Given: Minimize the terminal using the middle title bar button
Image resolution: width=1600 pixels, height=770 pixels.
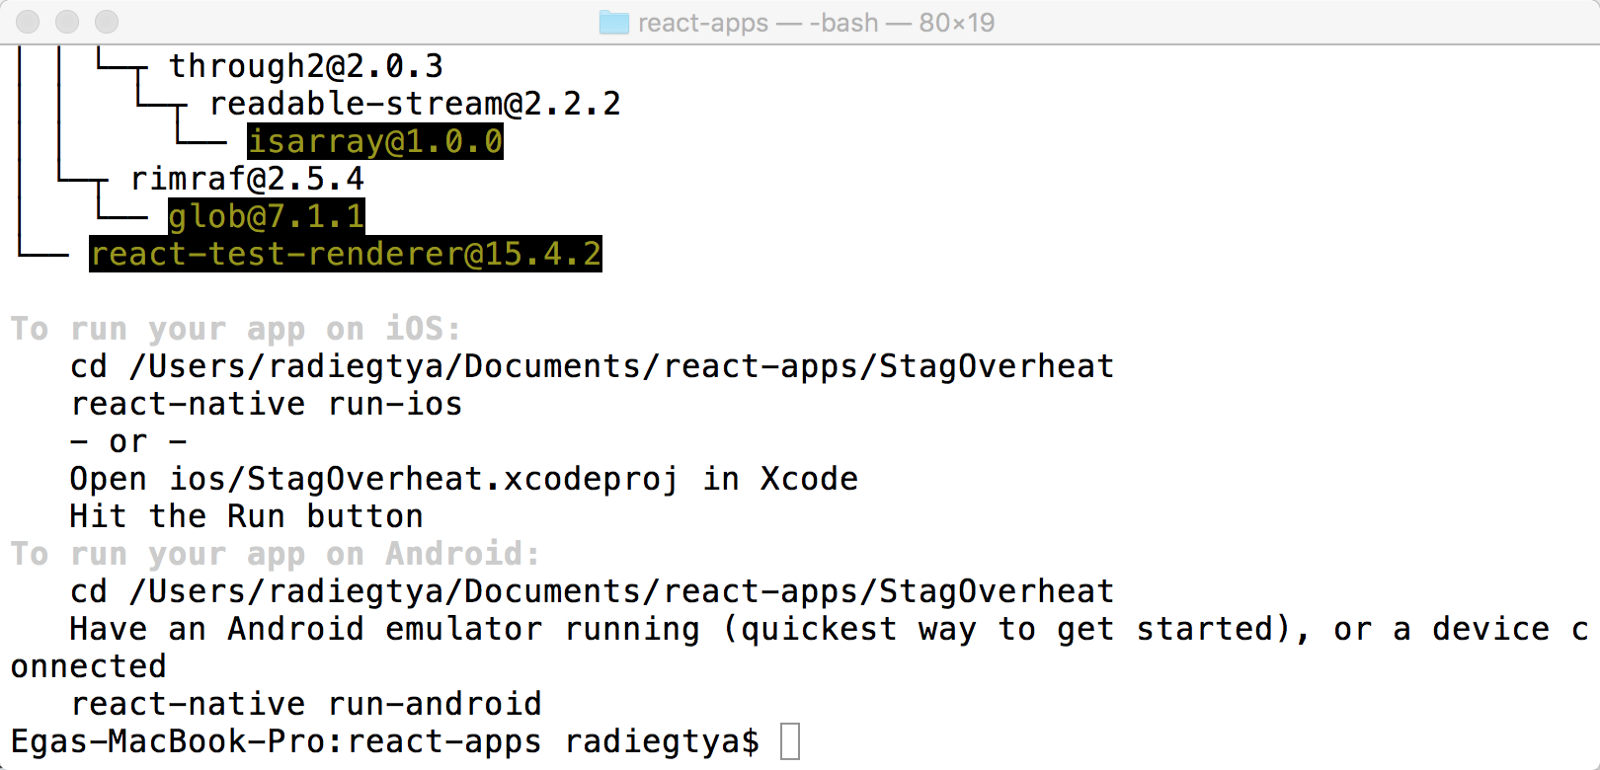Looking at the screenshot, I should pyautogui.click(x=67, y=21).
